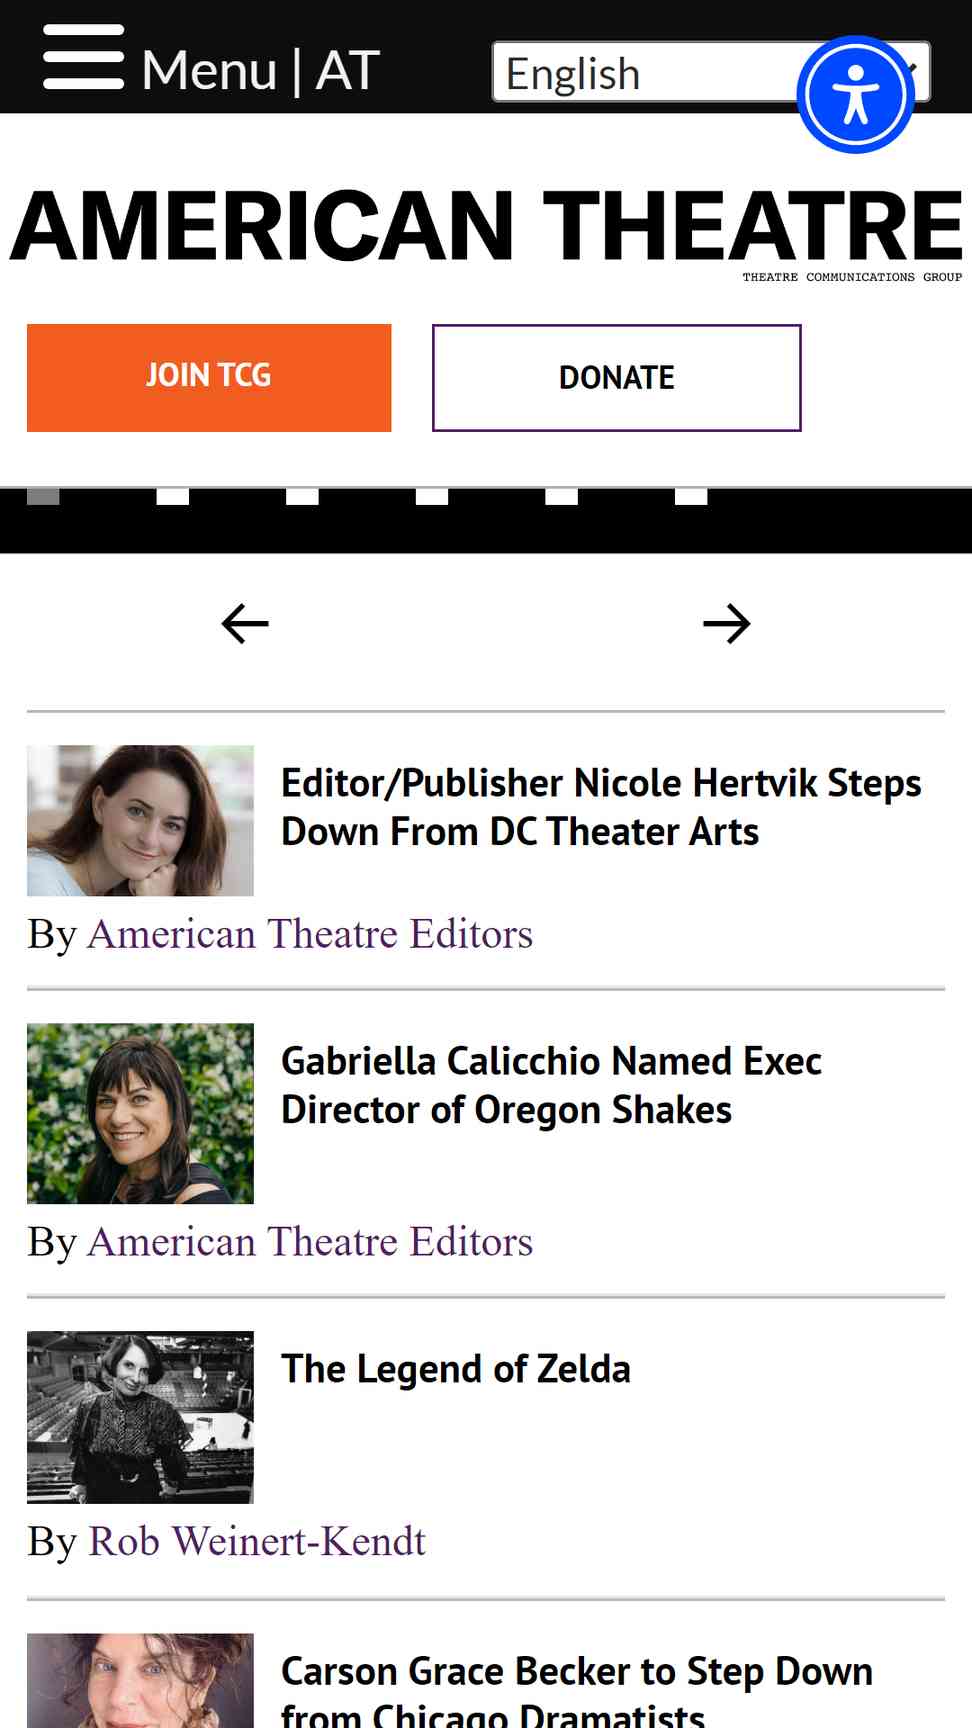Open the English language dropdown
Image resolution: width=972 pixels, height=1728 pixels.
tap(711, 72)
